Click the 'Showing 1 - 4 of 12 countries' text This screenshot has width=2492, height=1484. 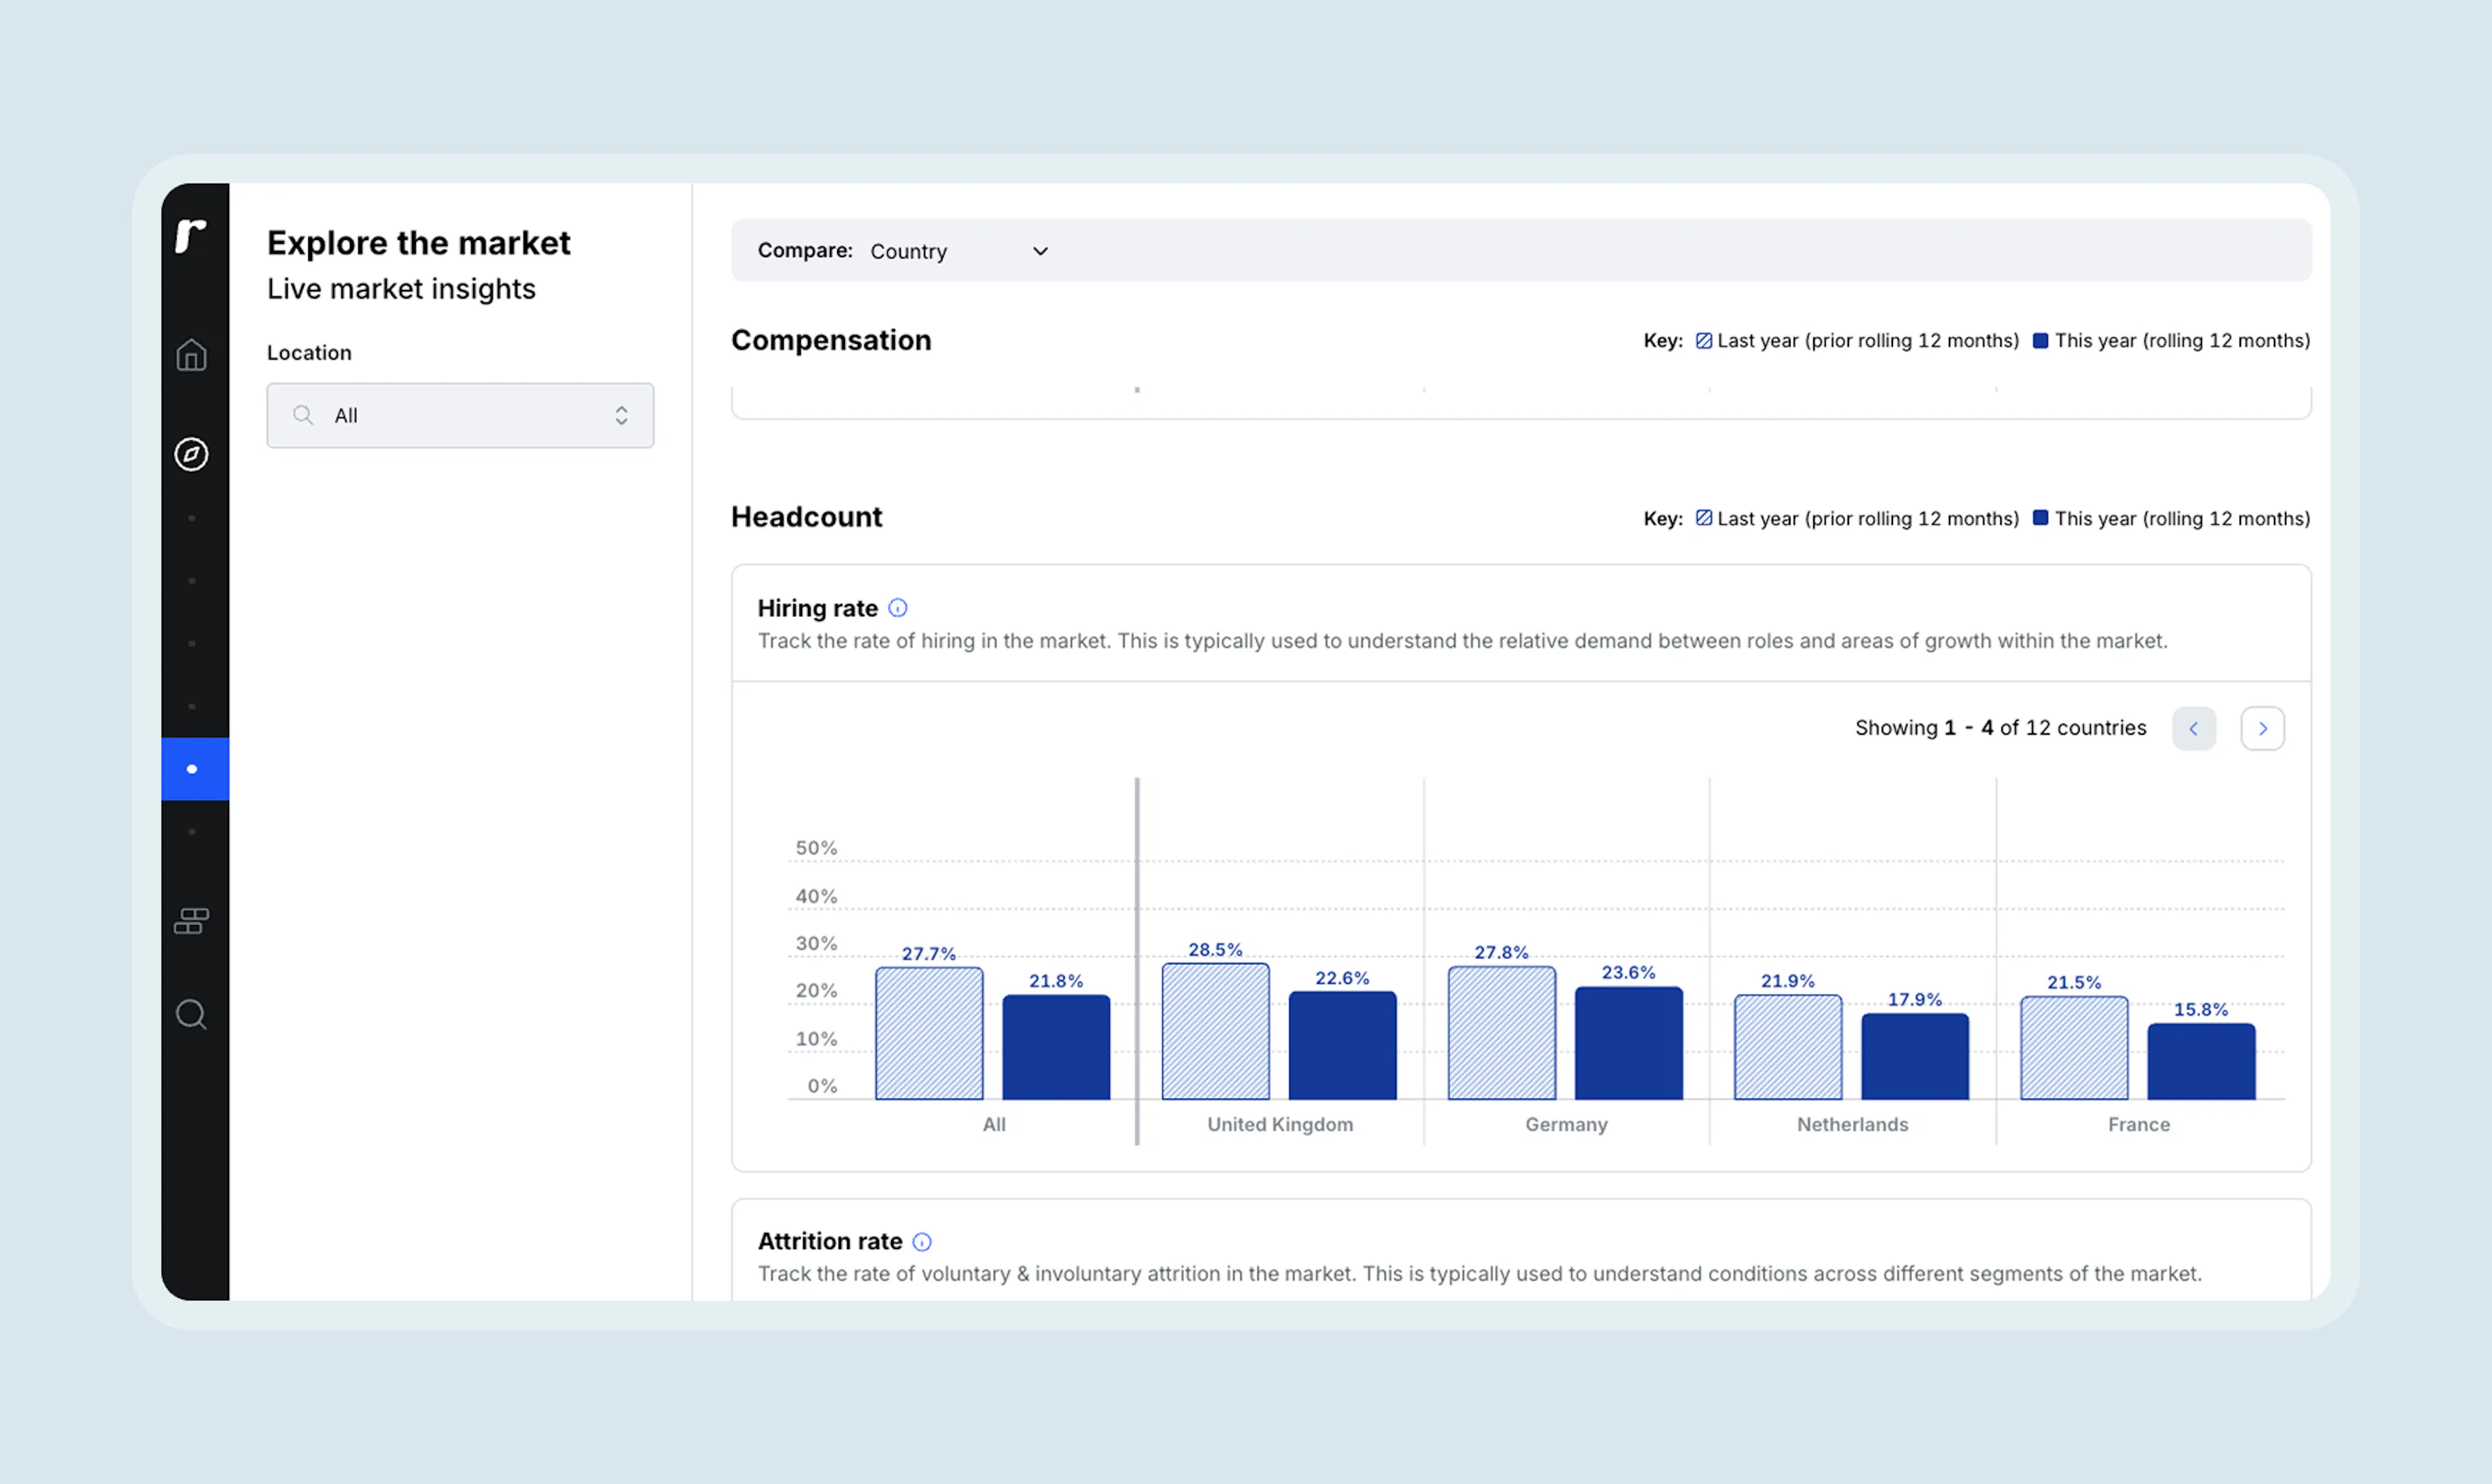(2000, 728)
